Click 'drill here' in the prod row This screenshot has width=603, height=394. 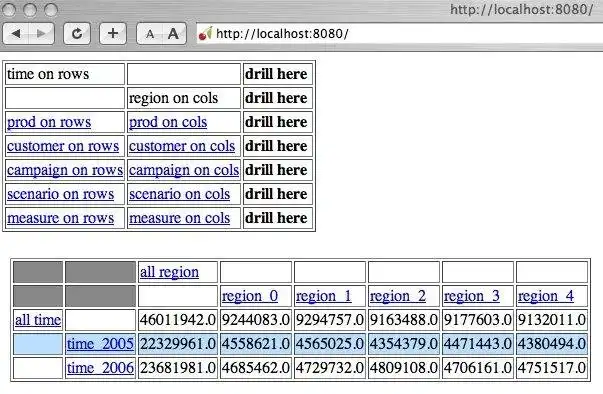(276, 122)
